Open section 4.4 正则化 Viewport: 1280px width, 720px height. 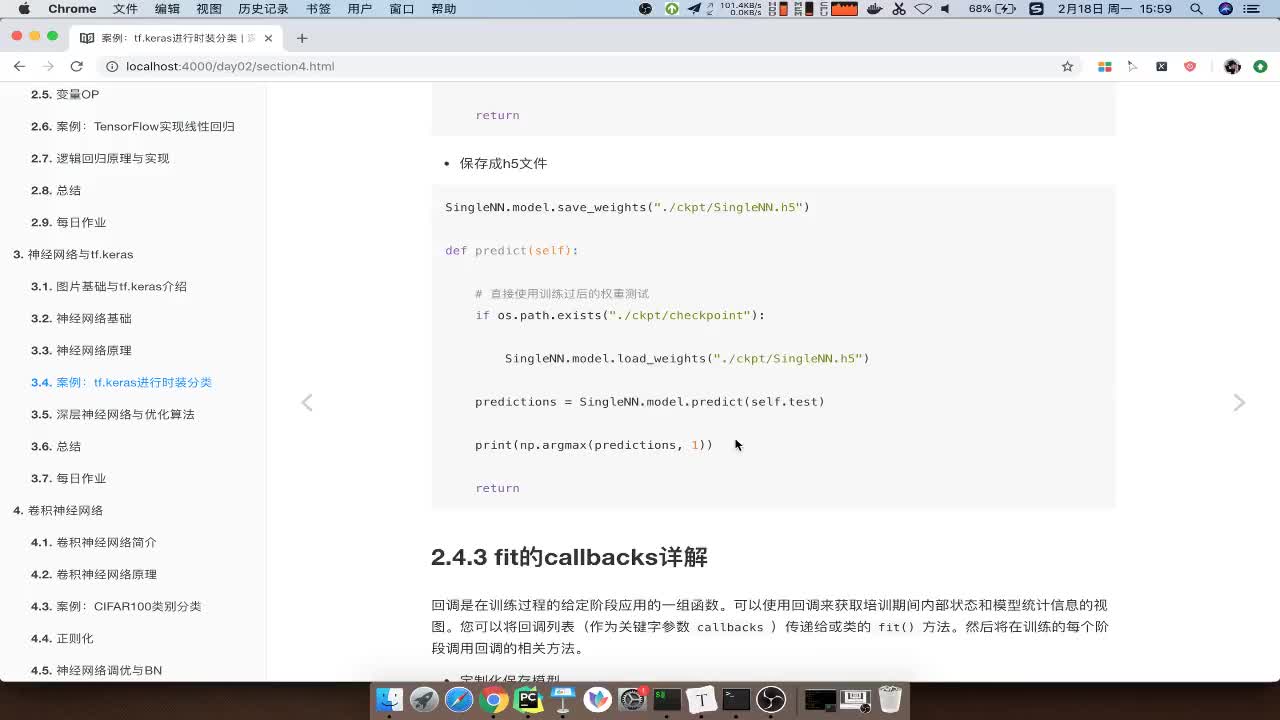click(62, 638)
